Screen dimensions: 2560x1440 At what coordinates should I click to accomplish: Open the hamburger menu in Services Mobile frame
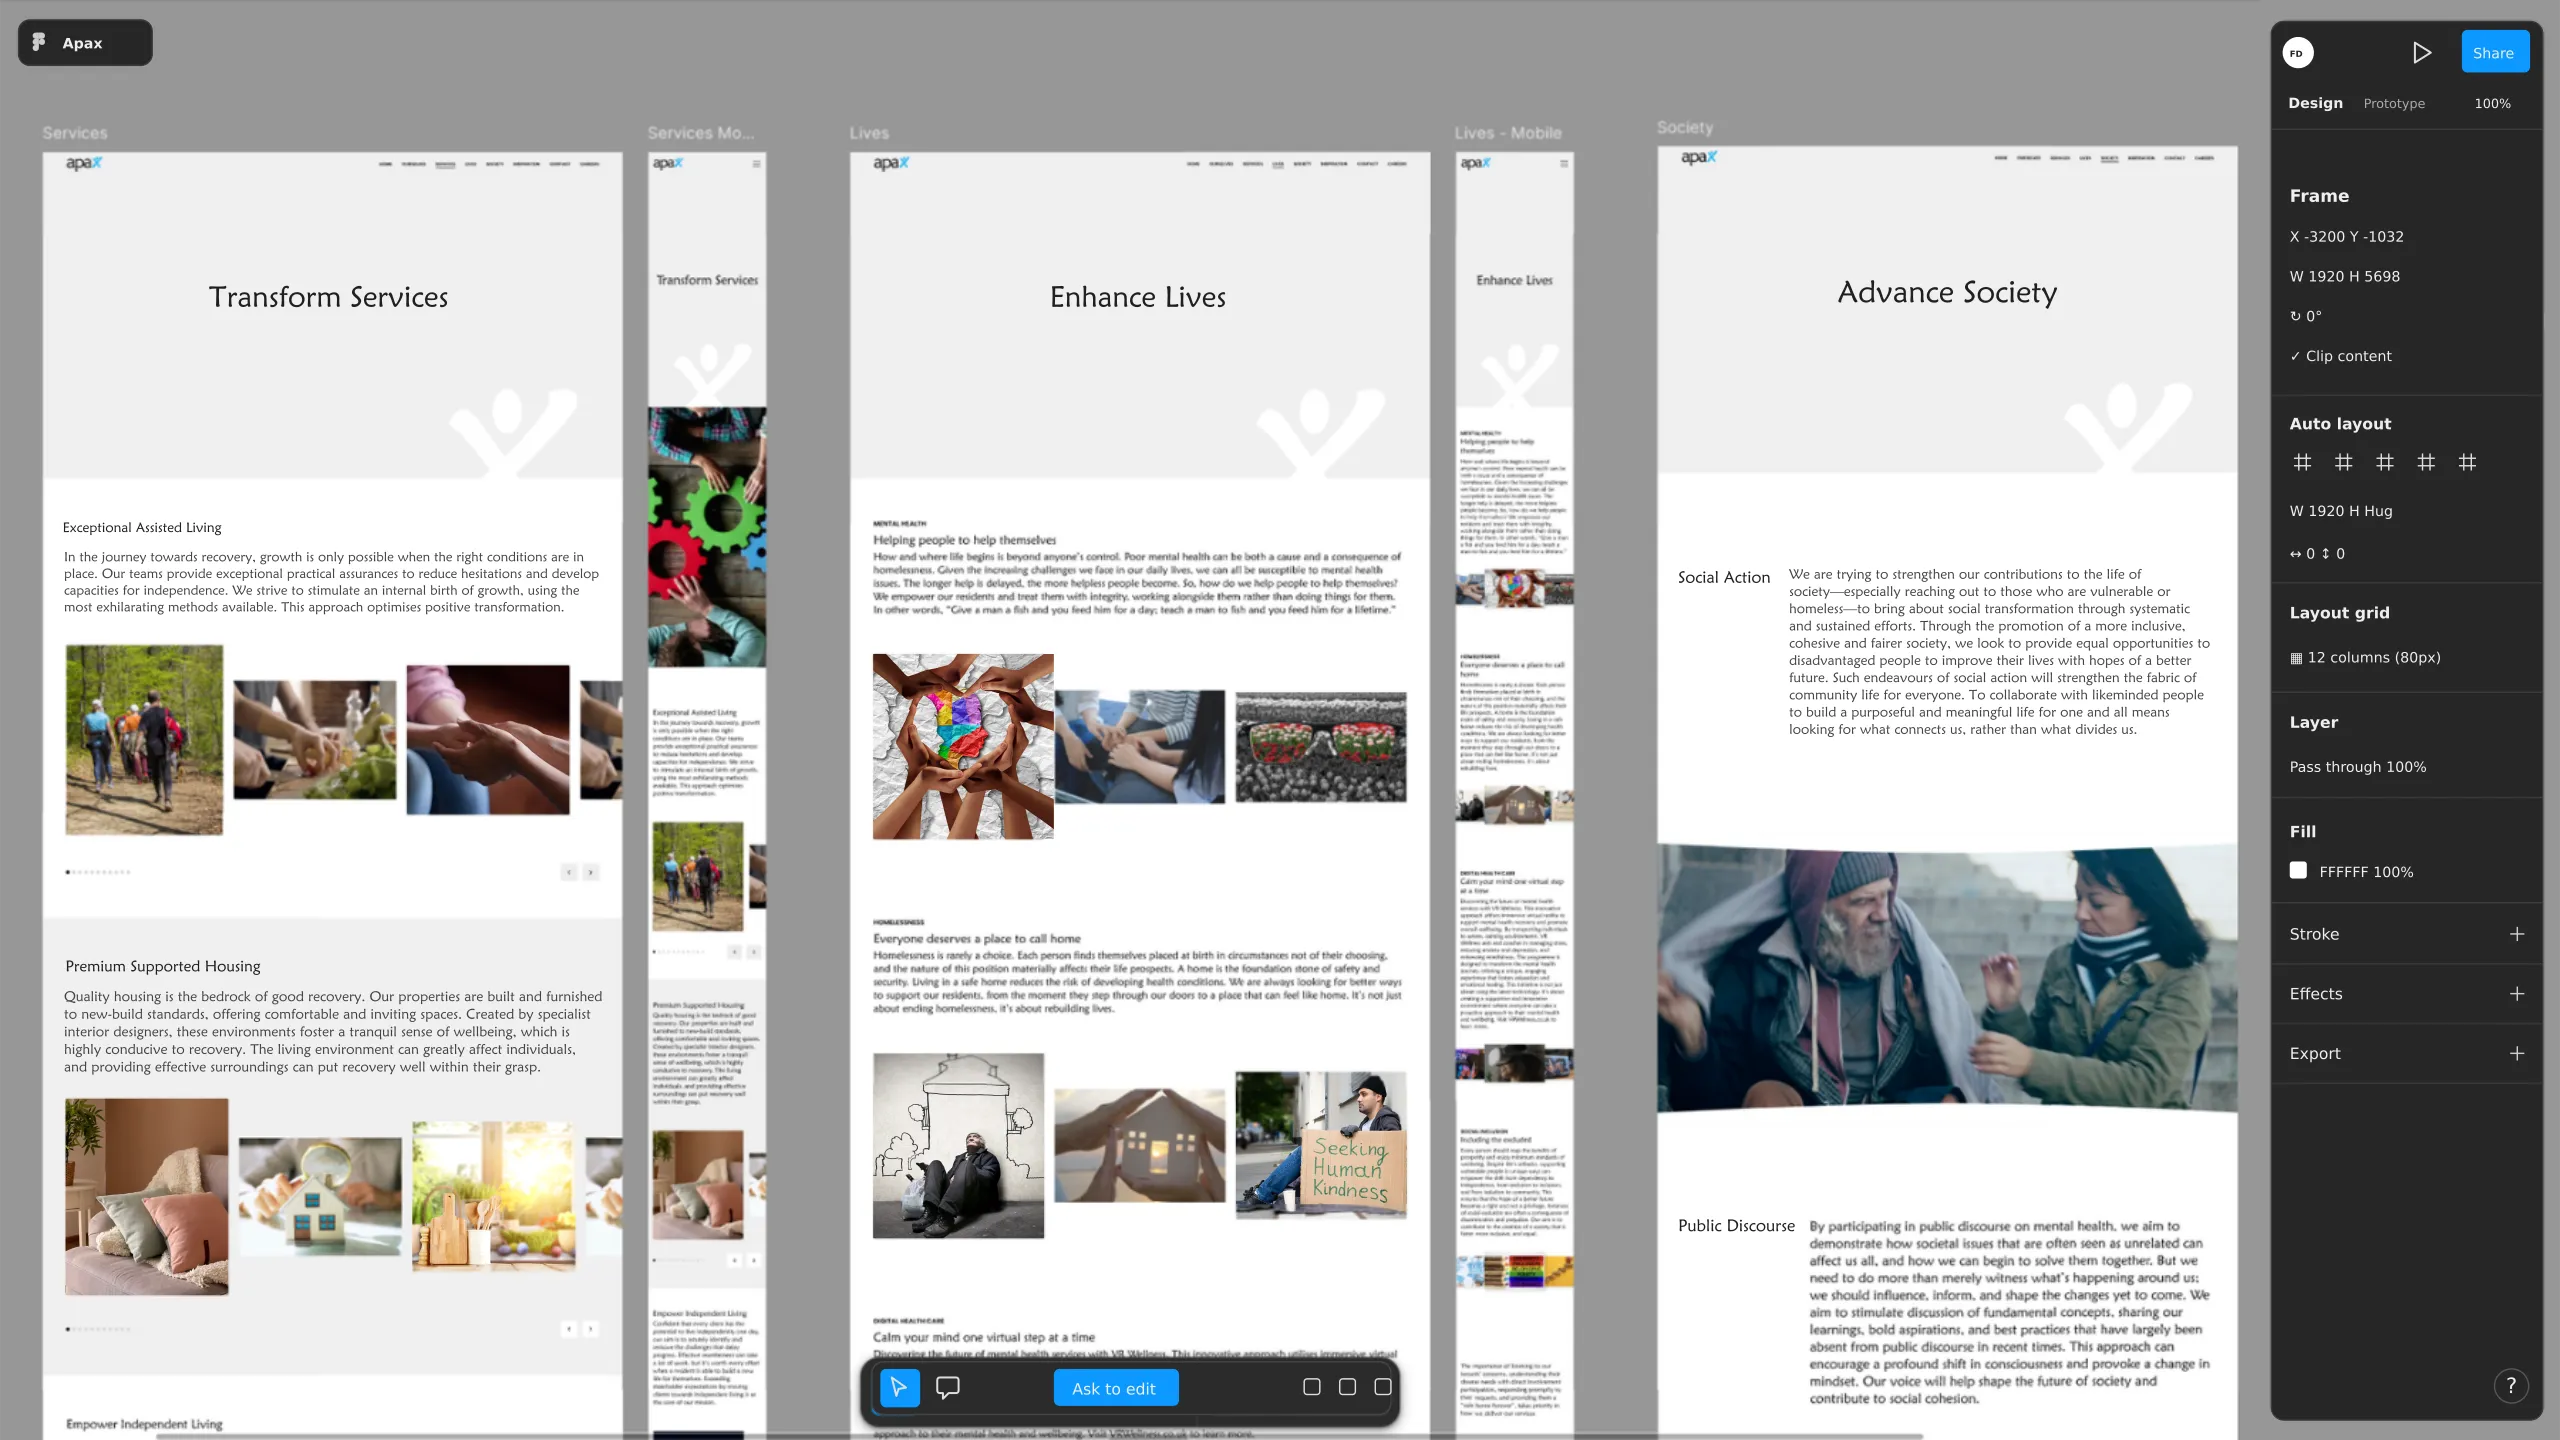point(757,164)
